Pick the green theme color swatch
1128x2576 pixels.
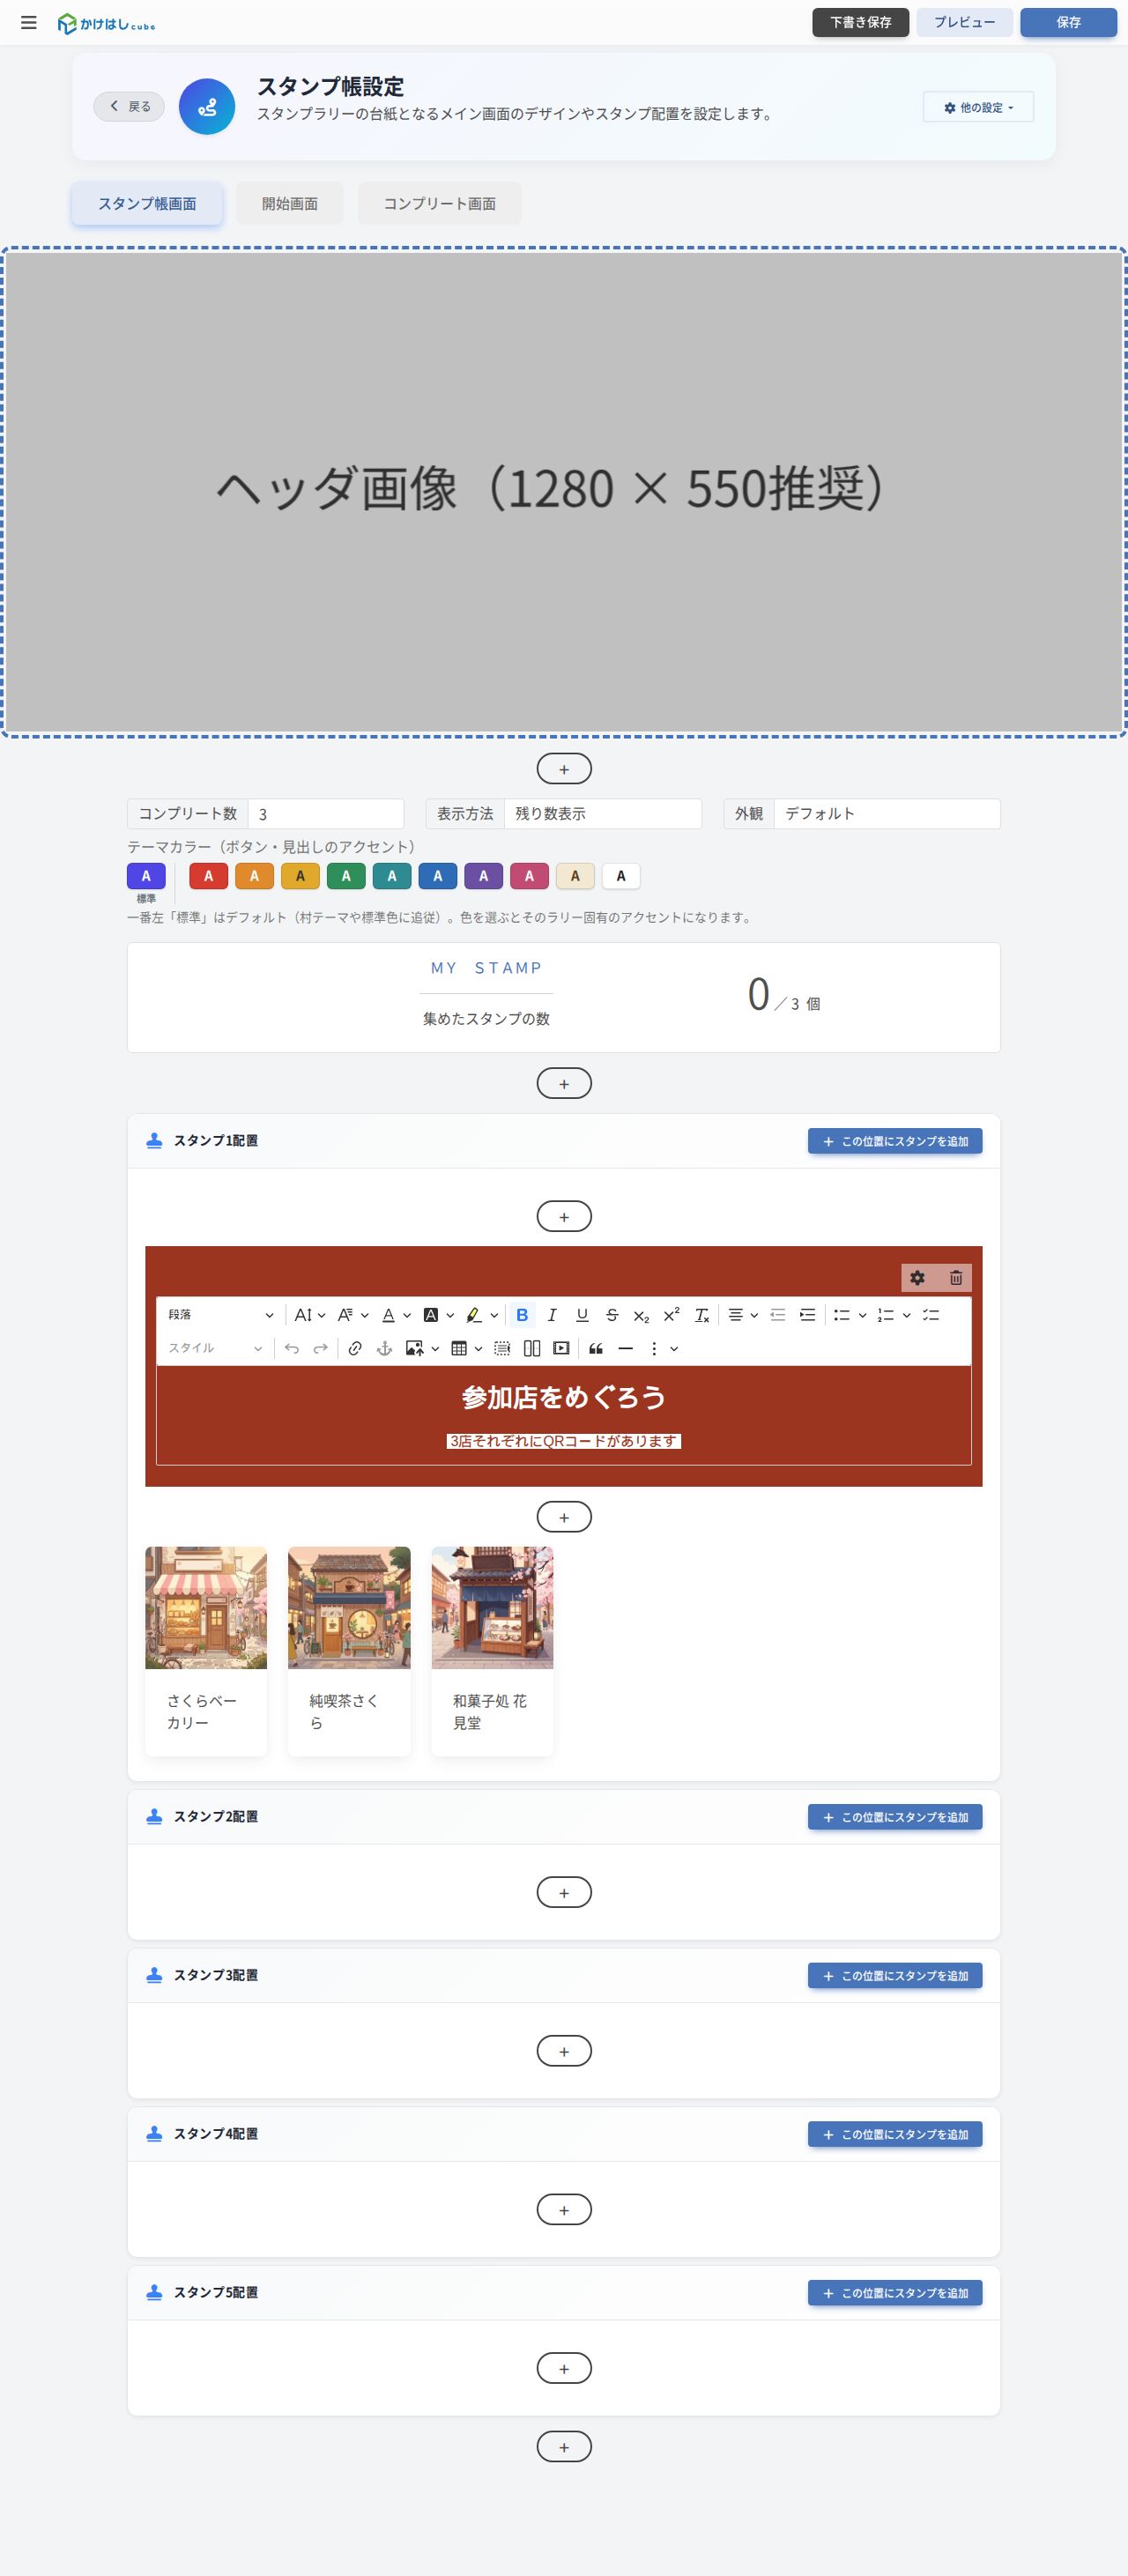click(x=346, y=876)
